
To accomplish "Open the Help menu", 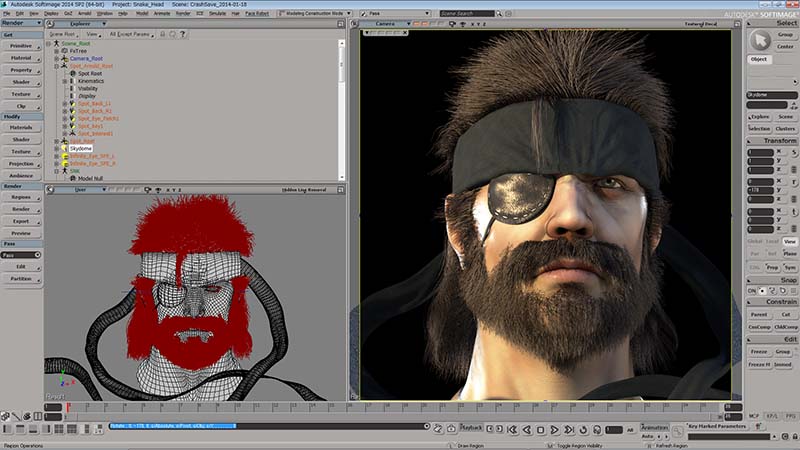I will click(x=123, y=14).
